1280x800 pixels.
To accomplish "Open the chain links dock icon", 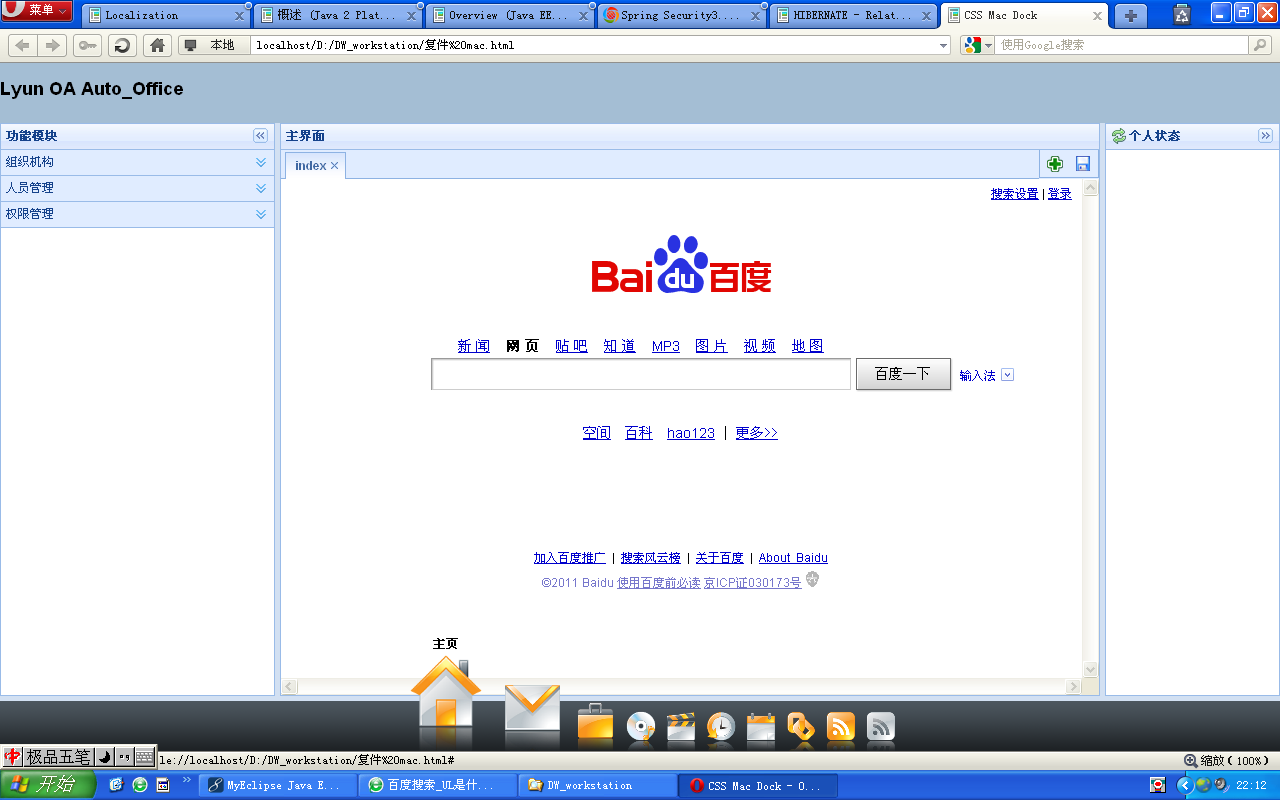I will coord(801,726).
